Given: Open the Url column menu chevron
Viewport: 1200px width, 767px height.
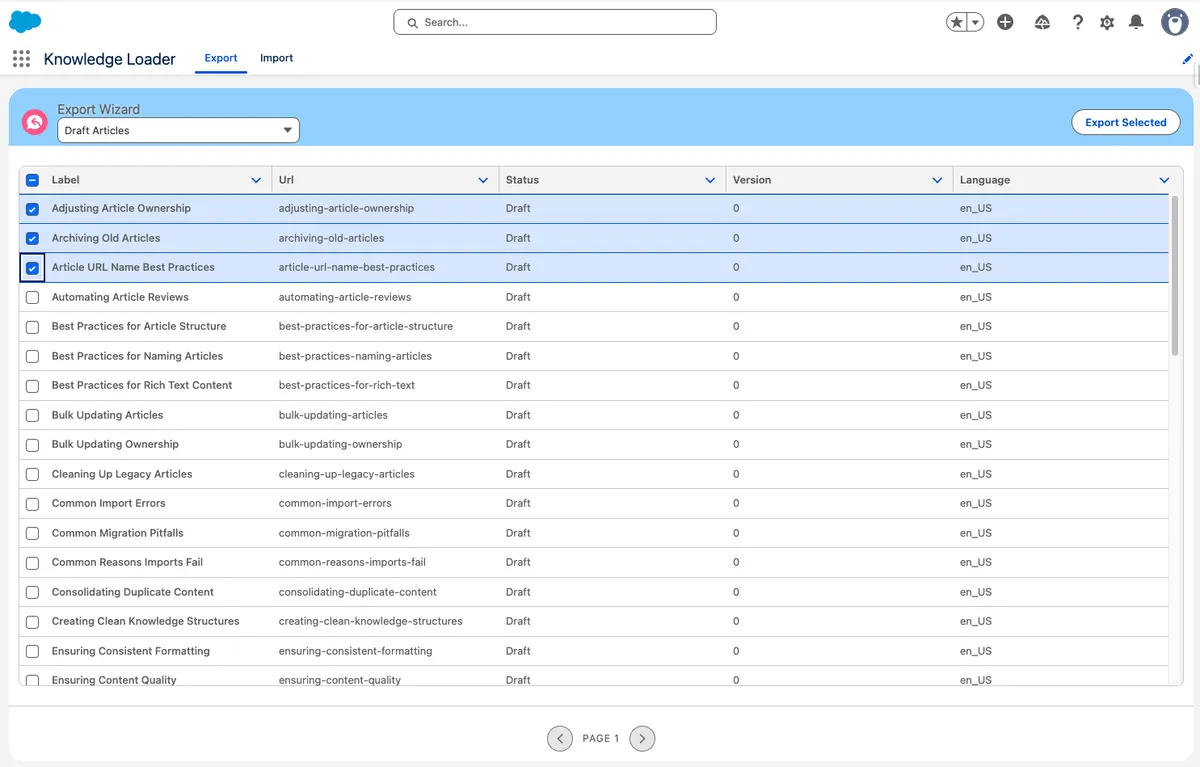Looking at the screenshot, I should pos(483,180).
